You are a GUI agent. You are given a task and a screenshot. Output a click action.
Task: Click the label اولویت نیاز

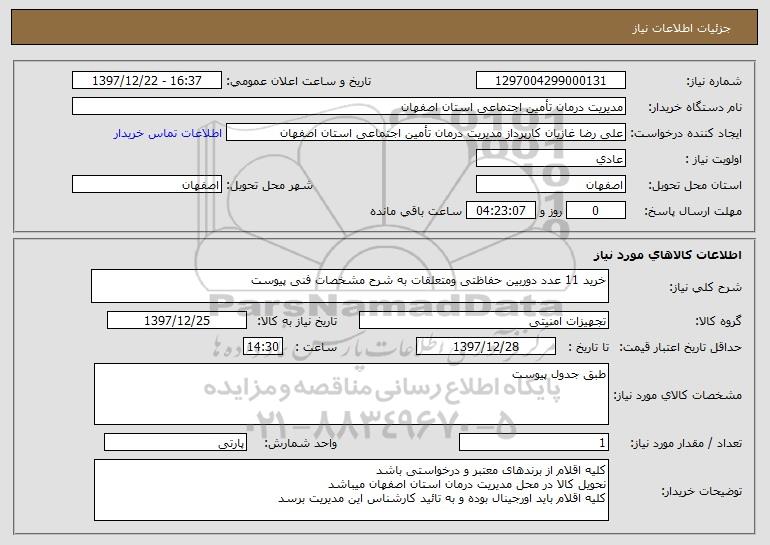714,159
